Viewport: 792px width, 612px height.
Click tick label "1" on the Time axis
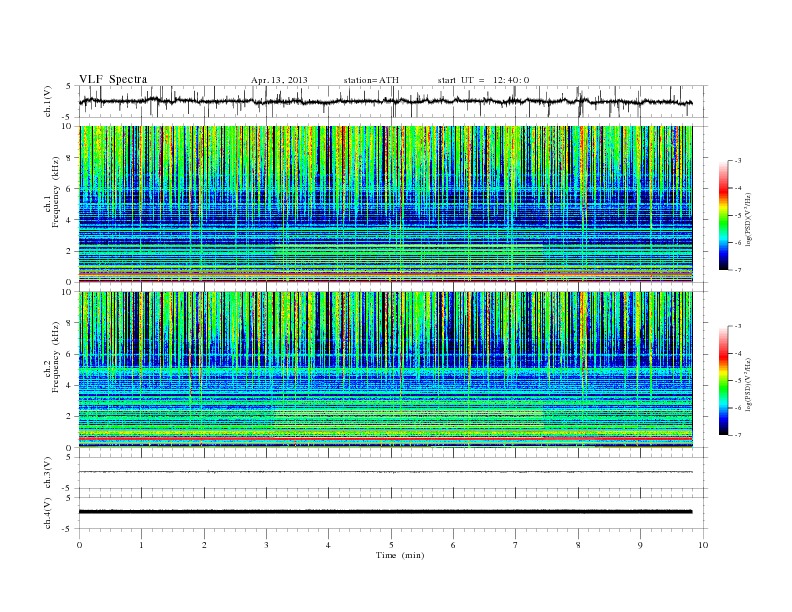point(141,545)
